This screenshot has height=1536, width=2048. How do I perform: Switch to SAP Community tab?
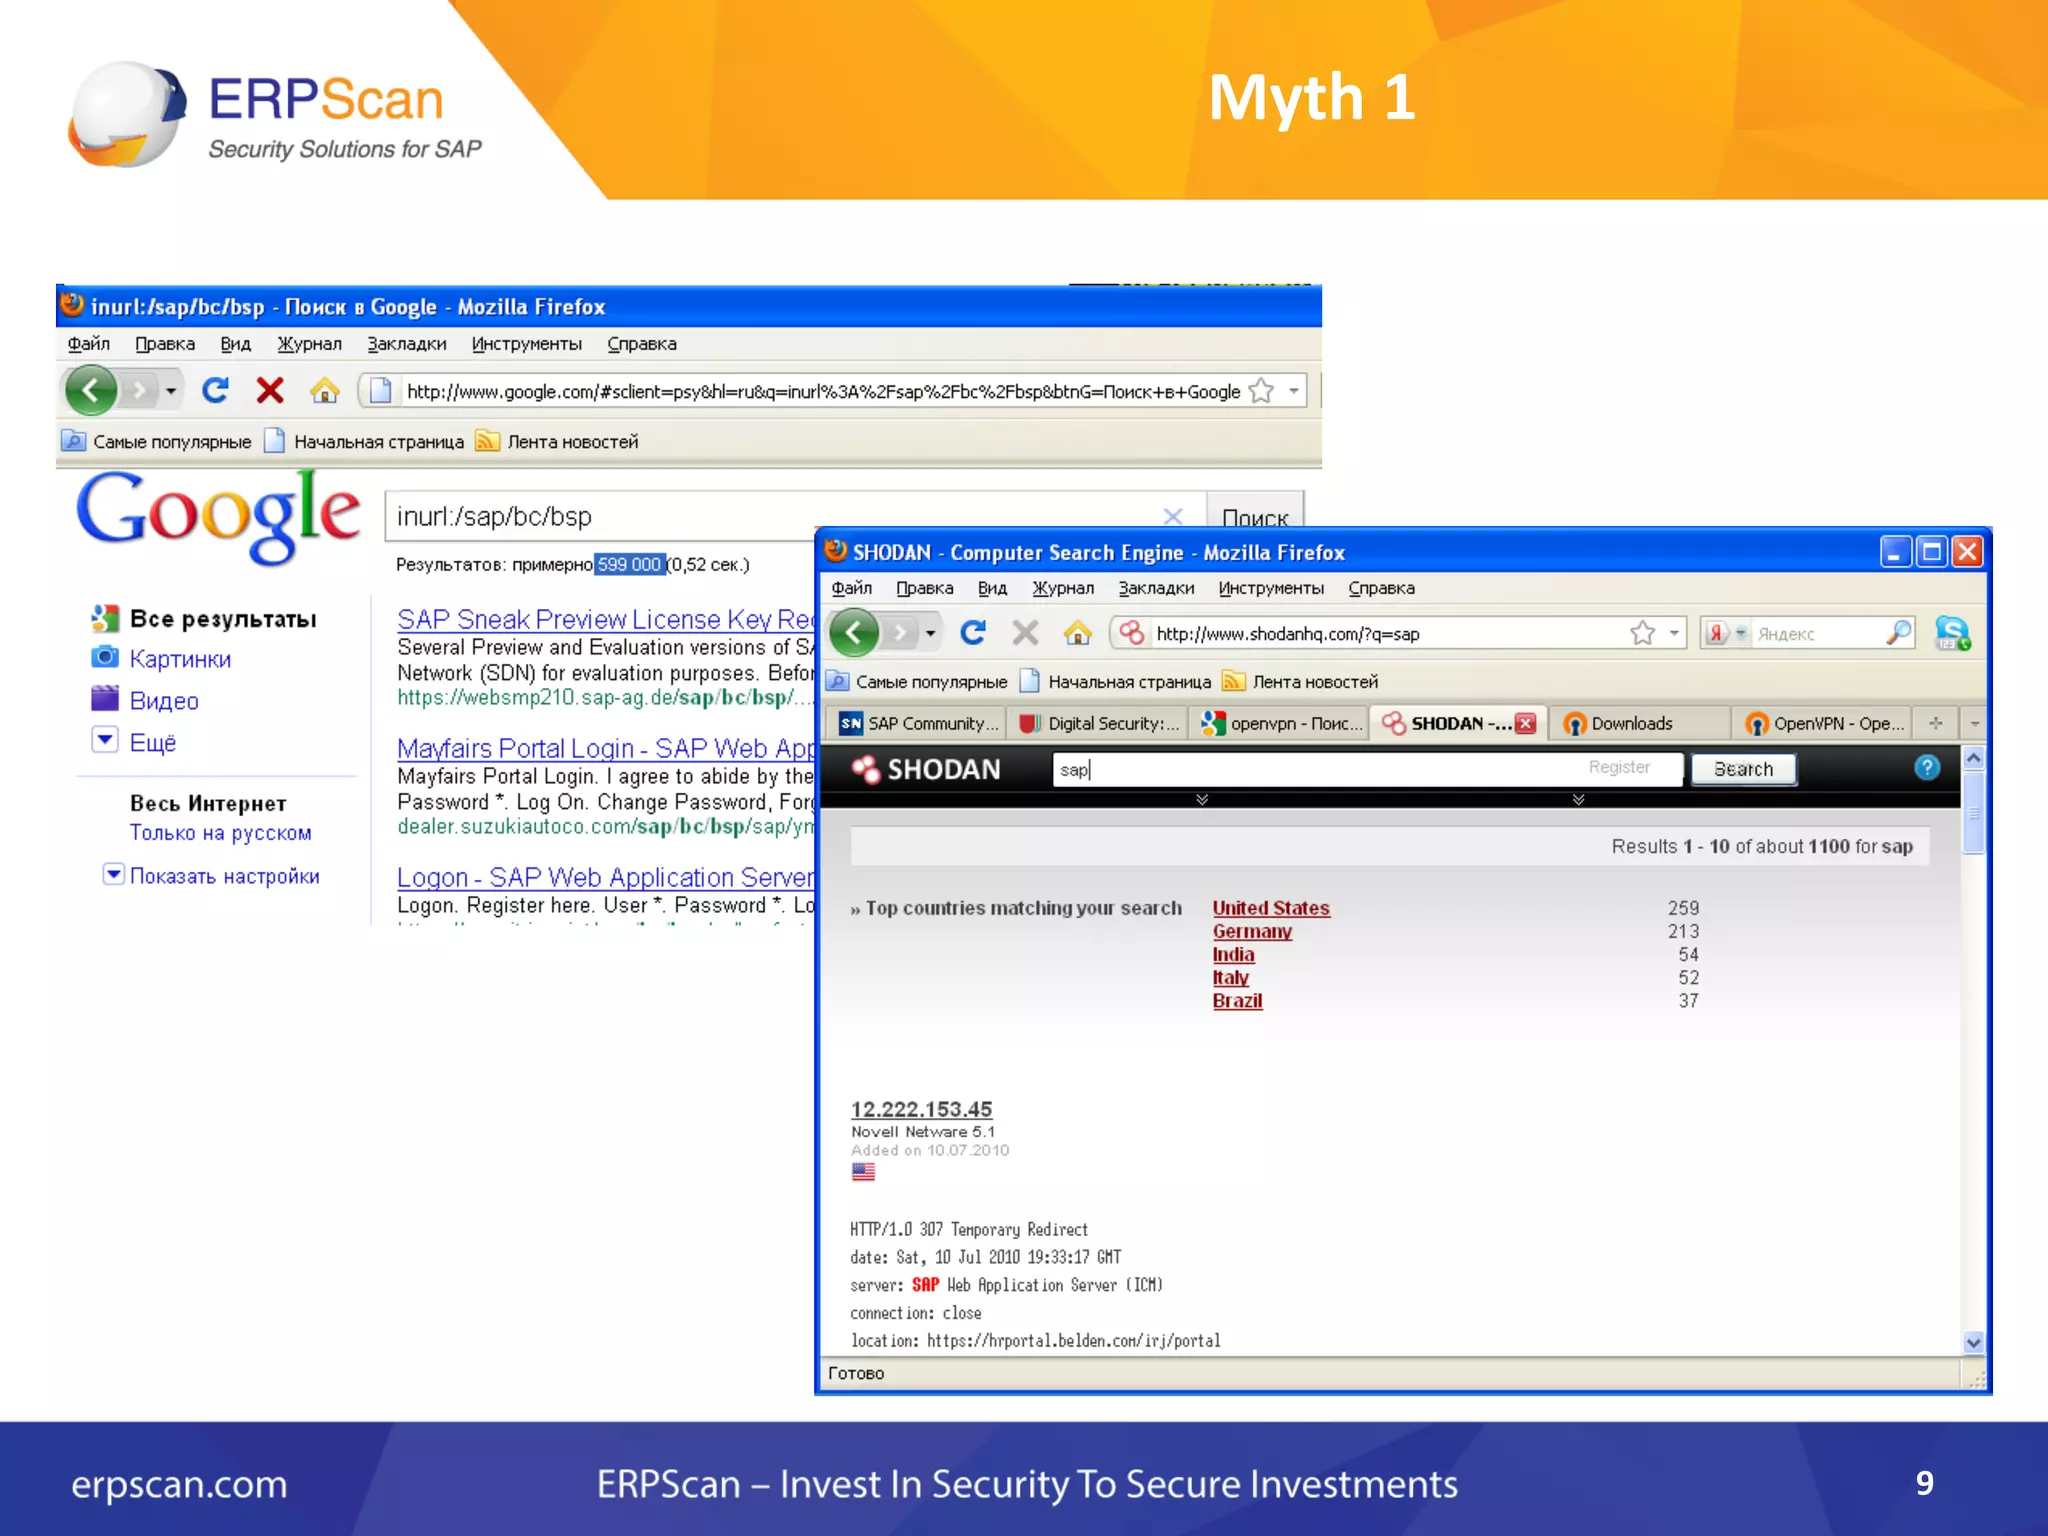(x=919, y=723)
